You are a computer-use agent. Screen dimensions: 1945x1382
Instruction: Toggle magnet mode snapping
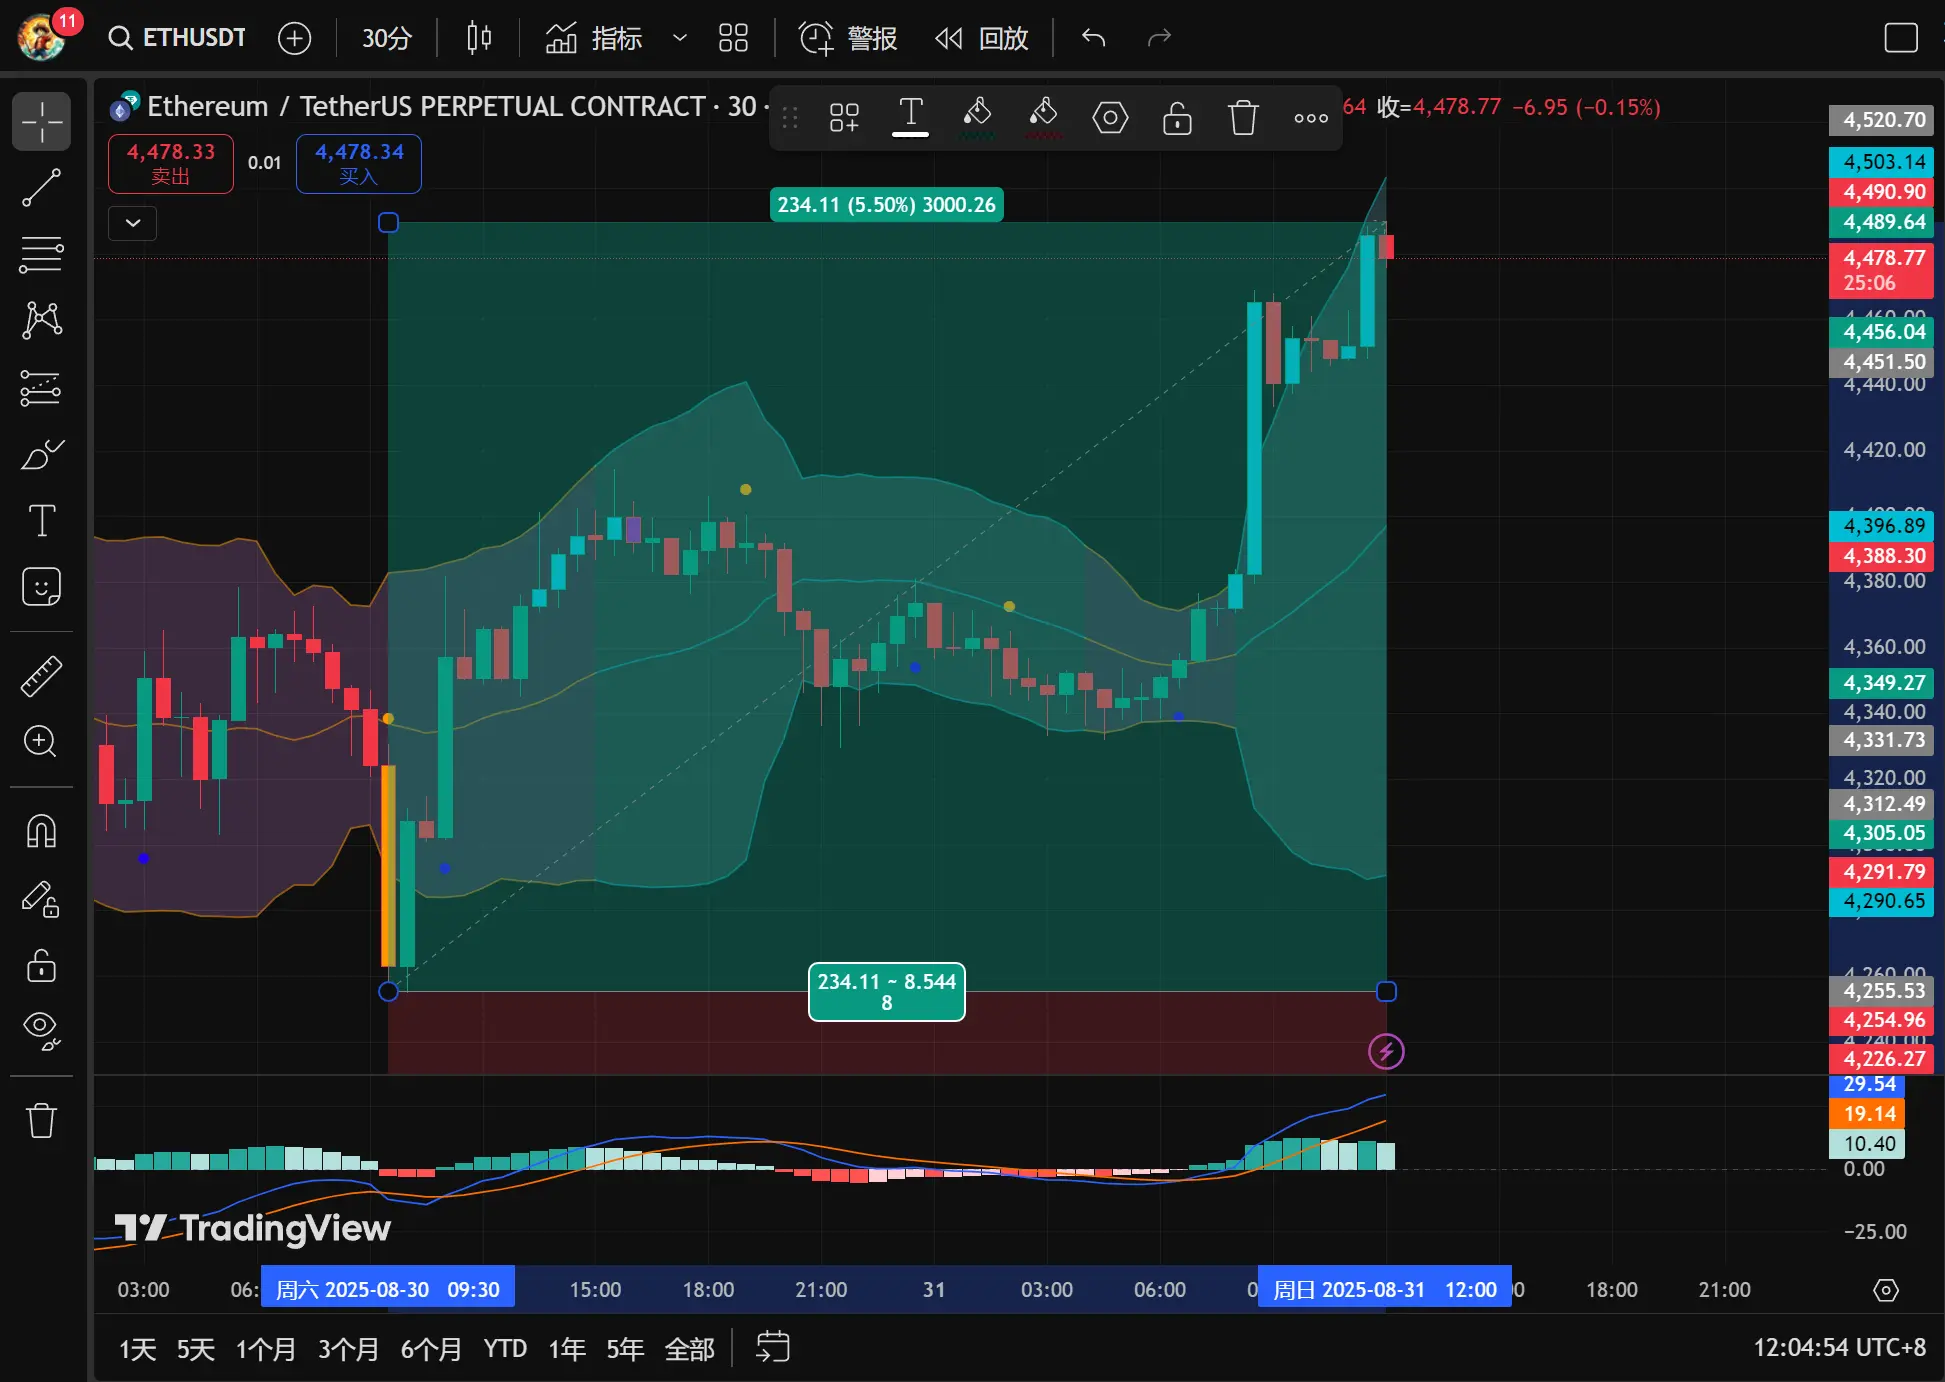41,831
